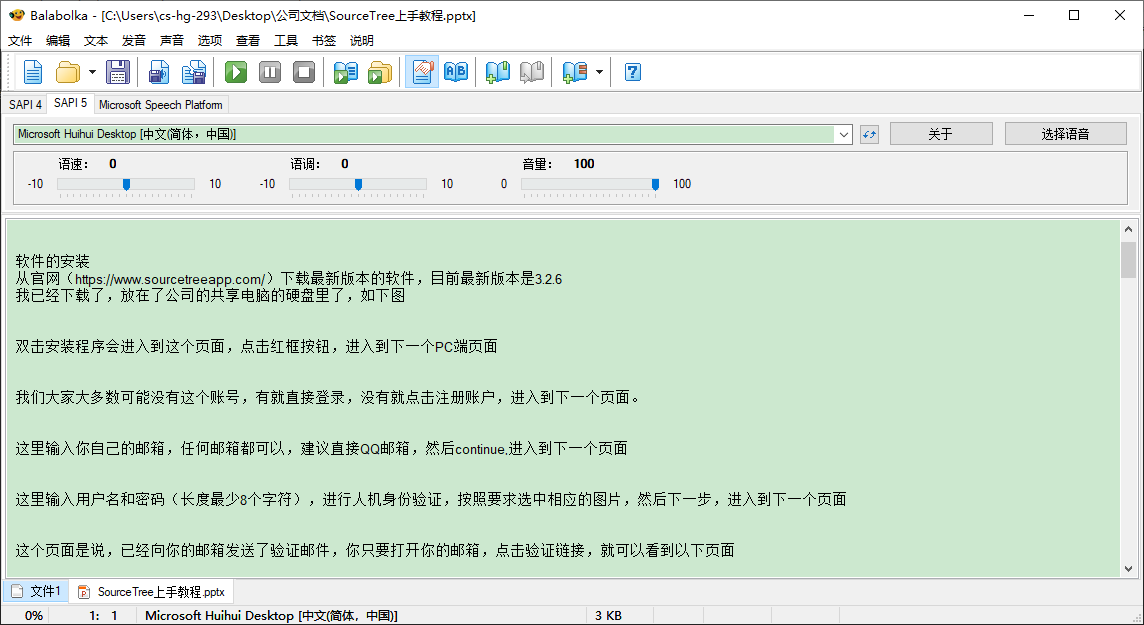This screenshot has height=625, width=1144.
Task: Start reading aloud with green play button
Action: pos(236,72)
